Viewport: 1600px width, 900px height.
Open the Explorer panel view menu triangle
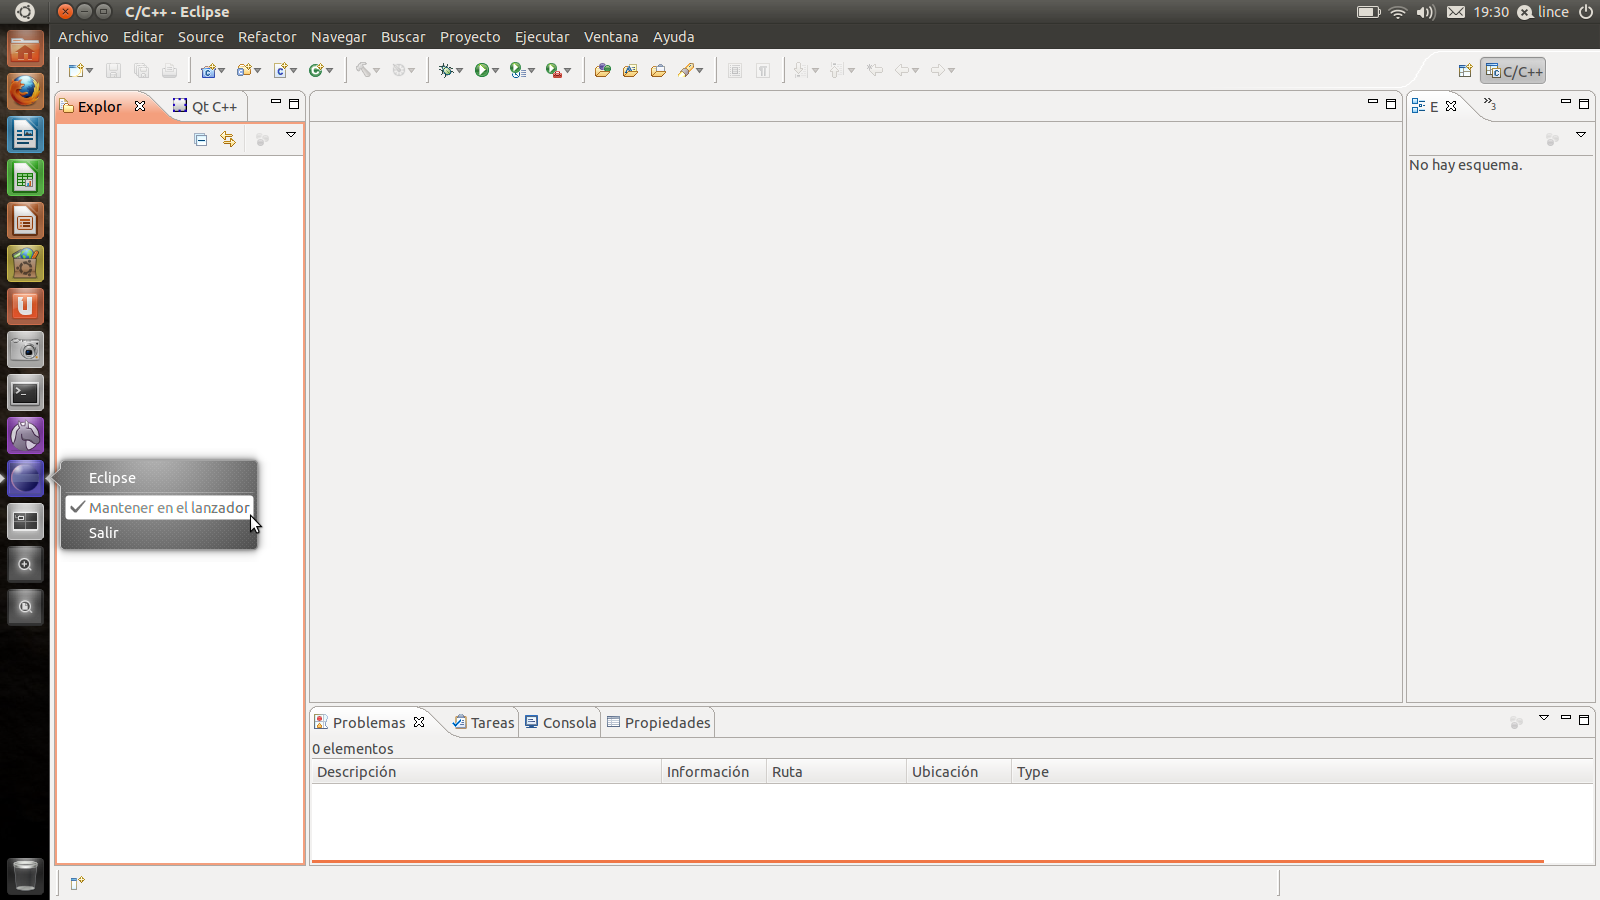[291, 135]
